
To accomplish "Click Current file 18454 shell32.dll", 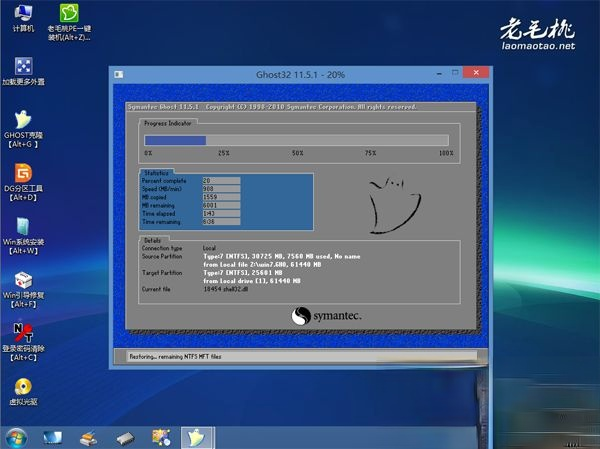I will [226, 289].
